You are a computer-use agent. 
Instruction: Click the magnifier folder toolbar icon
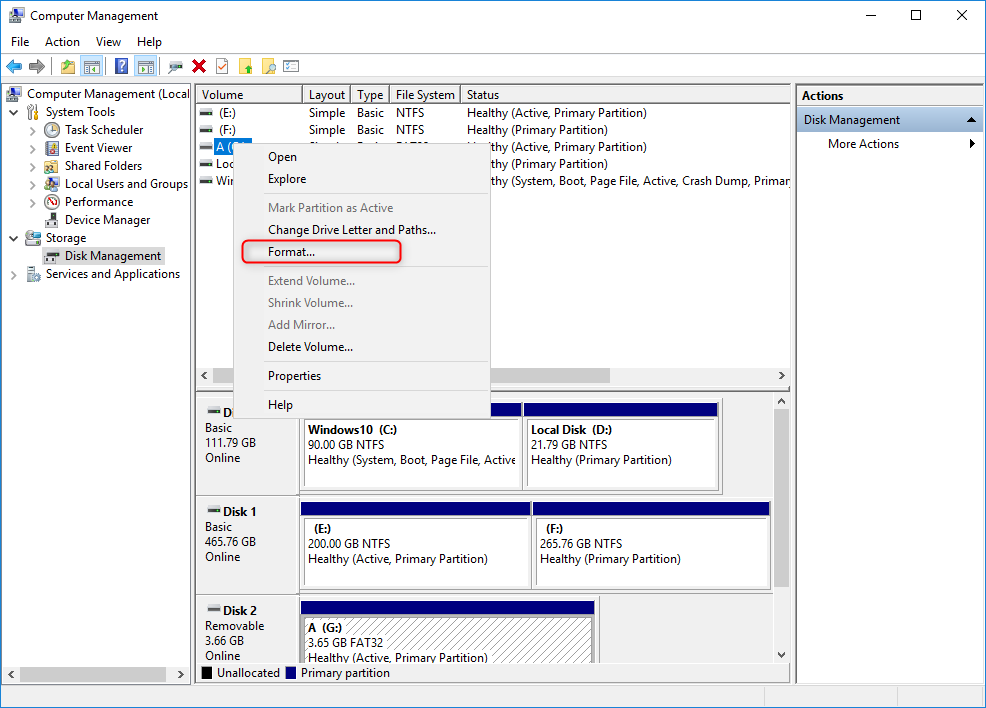268,67
